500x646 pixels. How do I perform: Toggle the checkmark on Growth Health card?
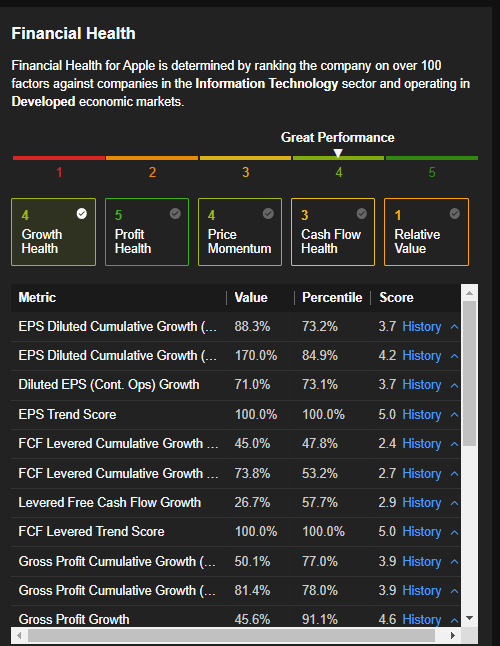pos(82,213)
